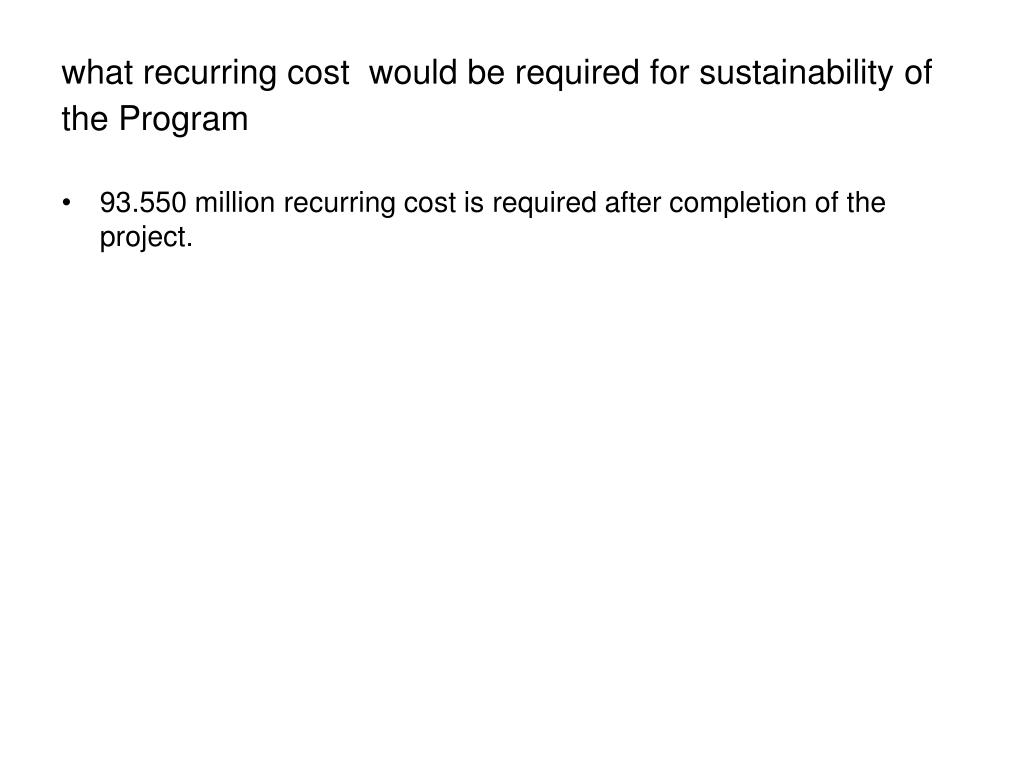
Task: Click the word 'be' in the title
Action: [x=486, y=72]
